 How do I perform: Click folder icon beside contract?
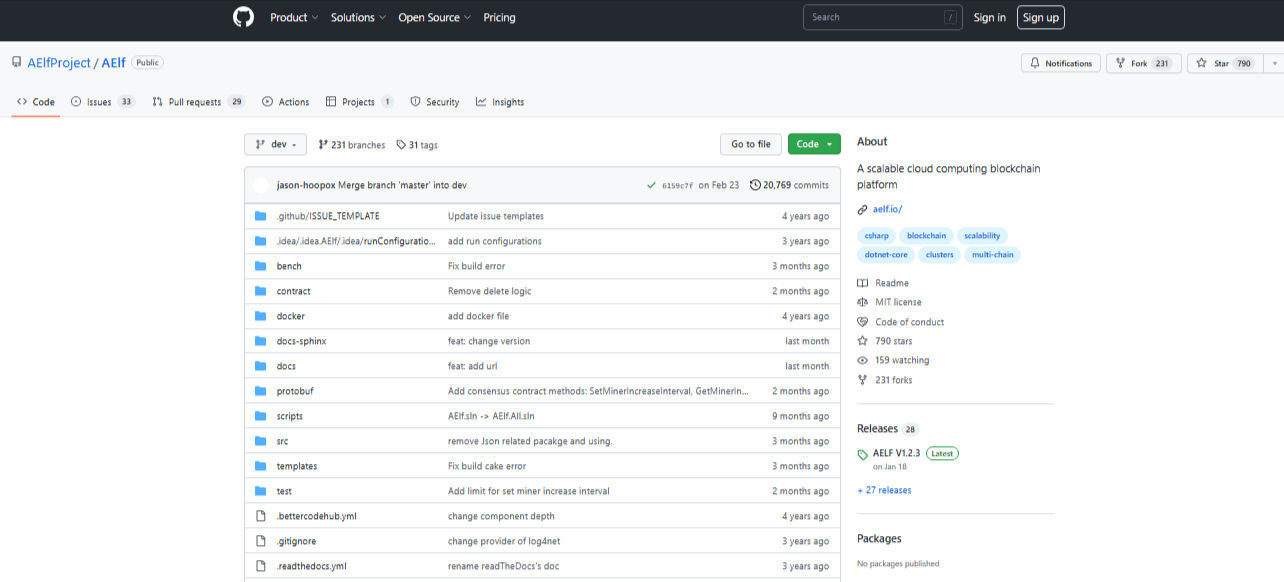click(x=260, y=291)
